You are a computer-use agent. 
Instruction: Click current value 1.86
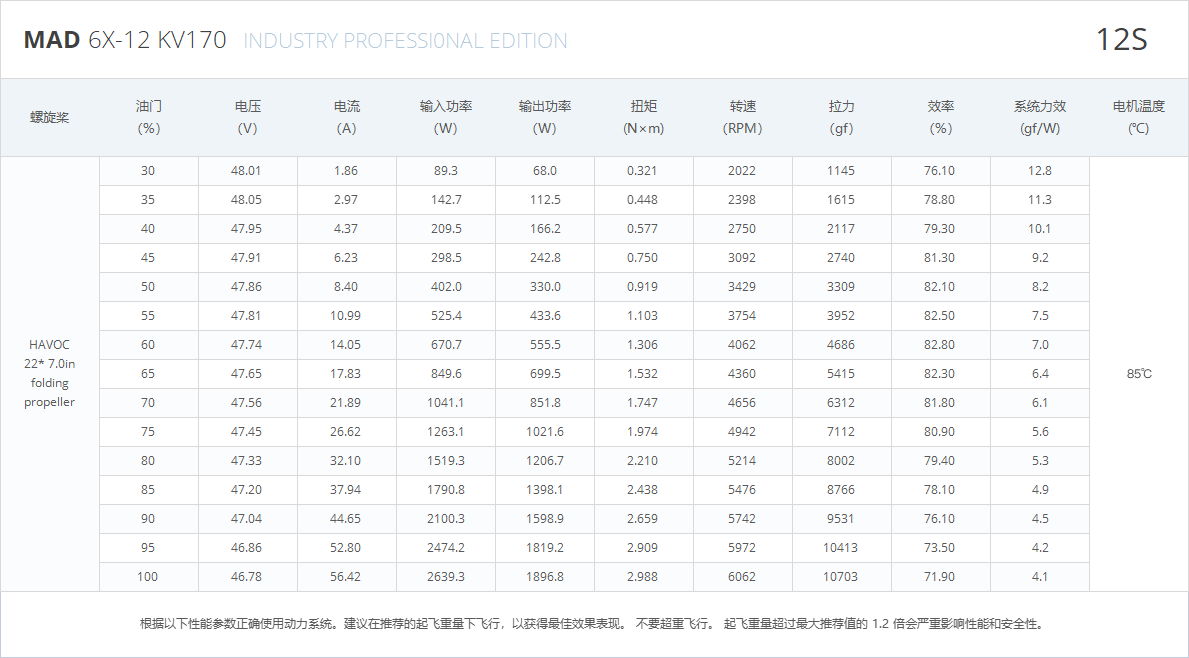coord(346,171)
